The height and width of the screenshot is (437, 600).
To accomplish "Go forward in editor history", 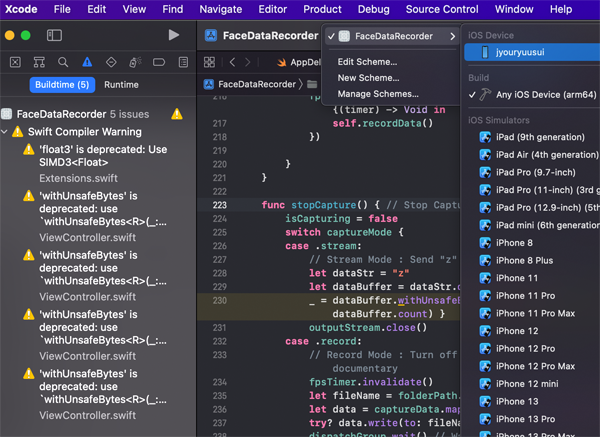I will [x=248, y=62].
